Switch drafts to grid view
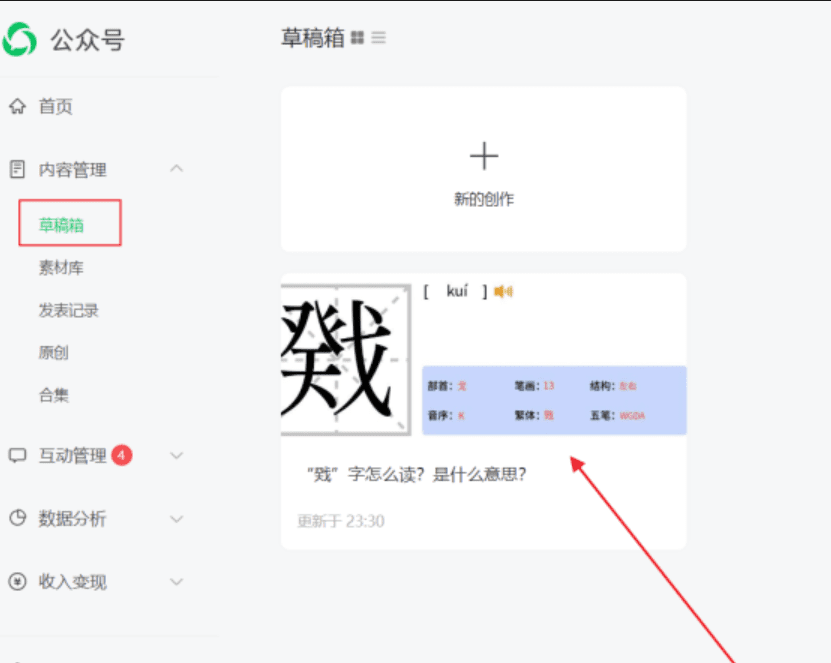Viewport: 831px width, 663px height. pos(358,39)
